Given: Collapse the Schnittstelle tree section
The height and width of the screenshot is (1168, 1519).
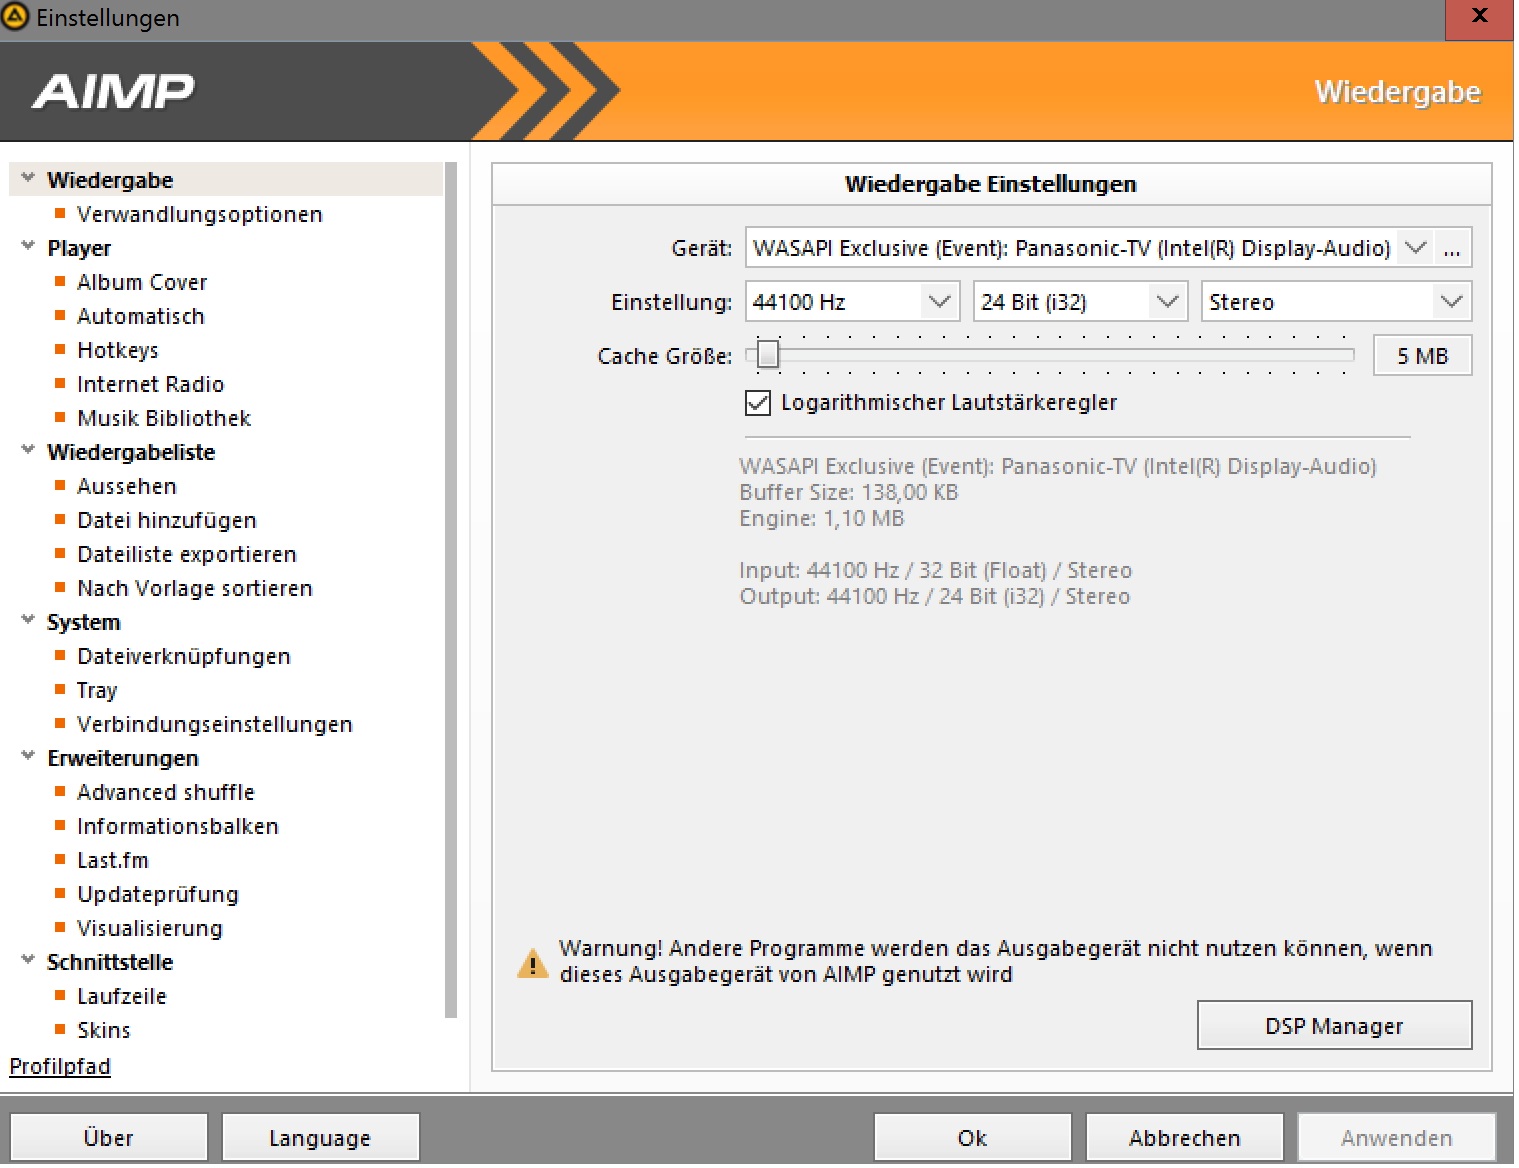Looking at the screenshot, I should (x=28, y=960).
